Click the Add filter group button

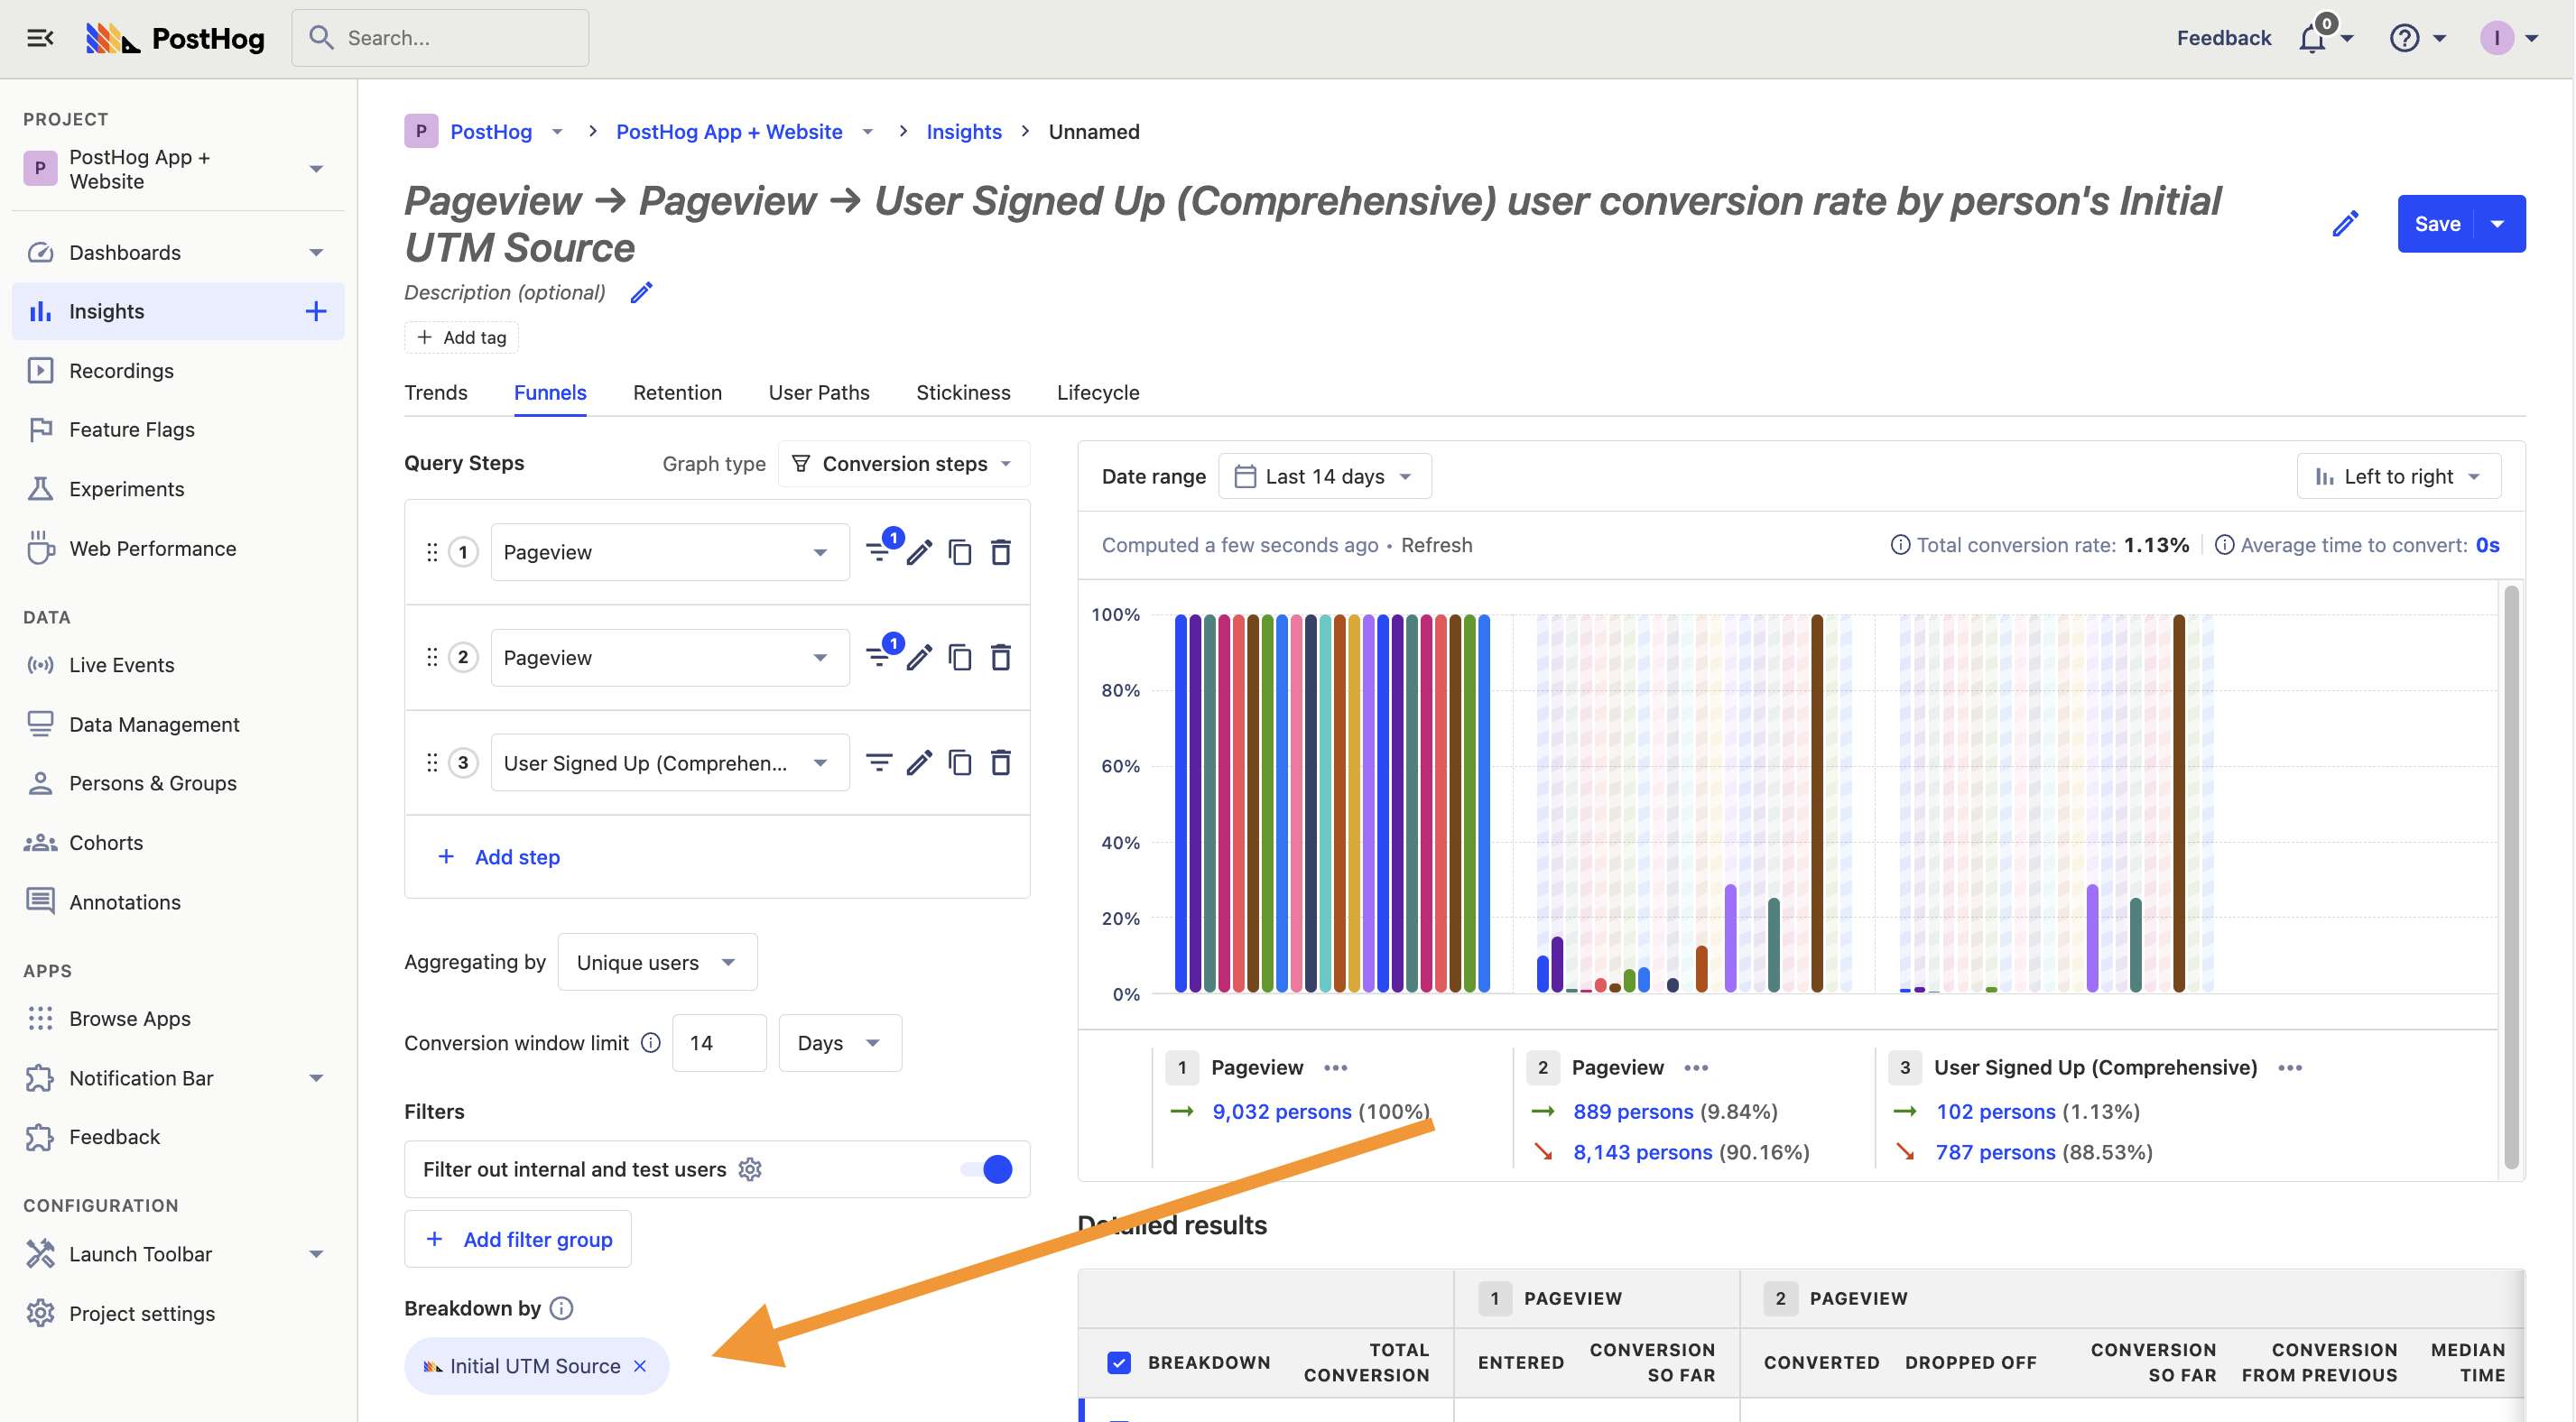[518, 1239]
